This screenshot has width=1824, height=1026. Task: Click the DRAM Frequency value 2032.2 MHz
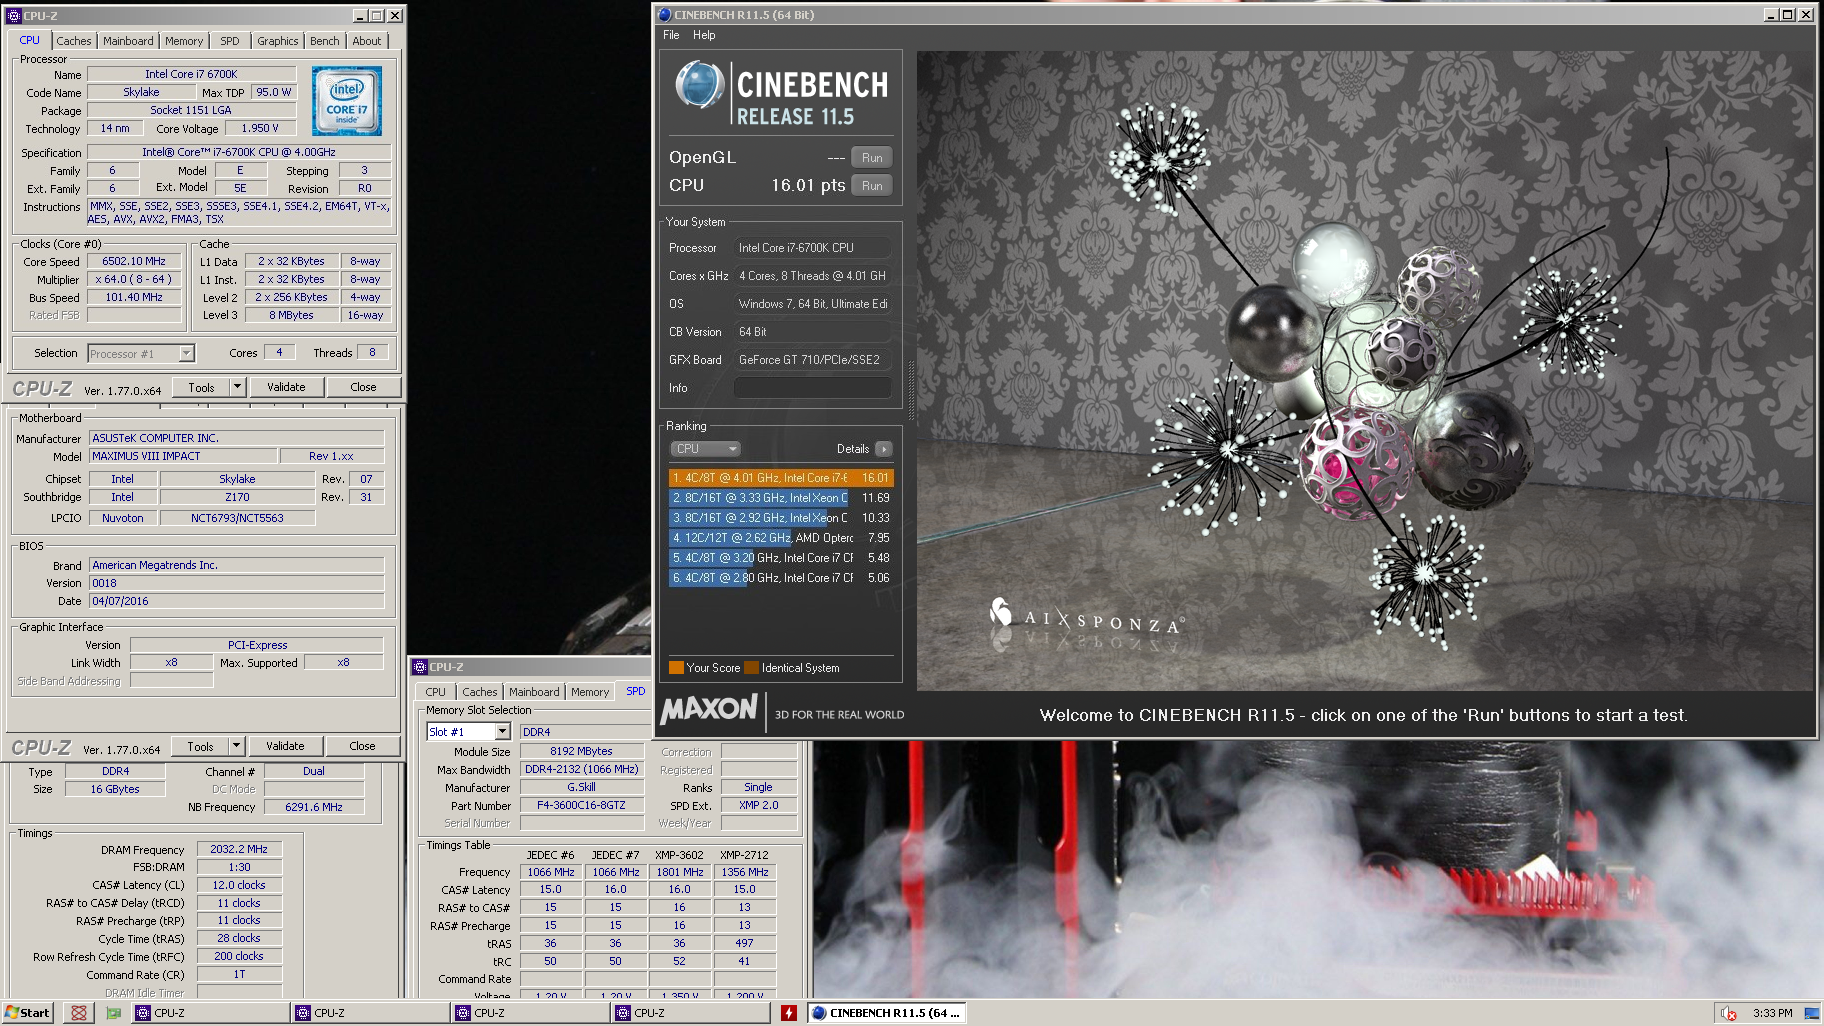239,850
